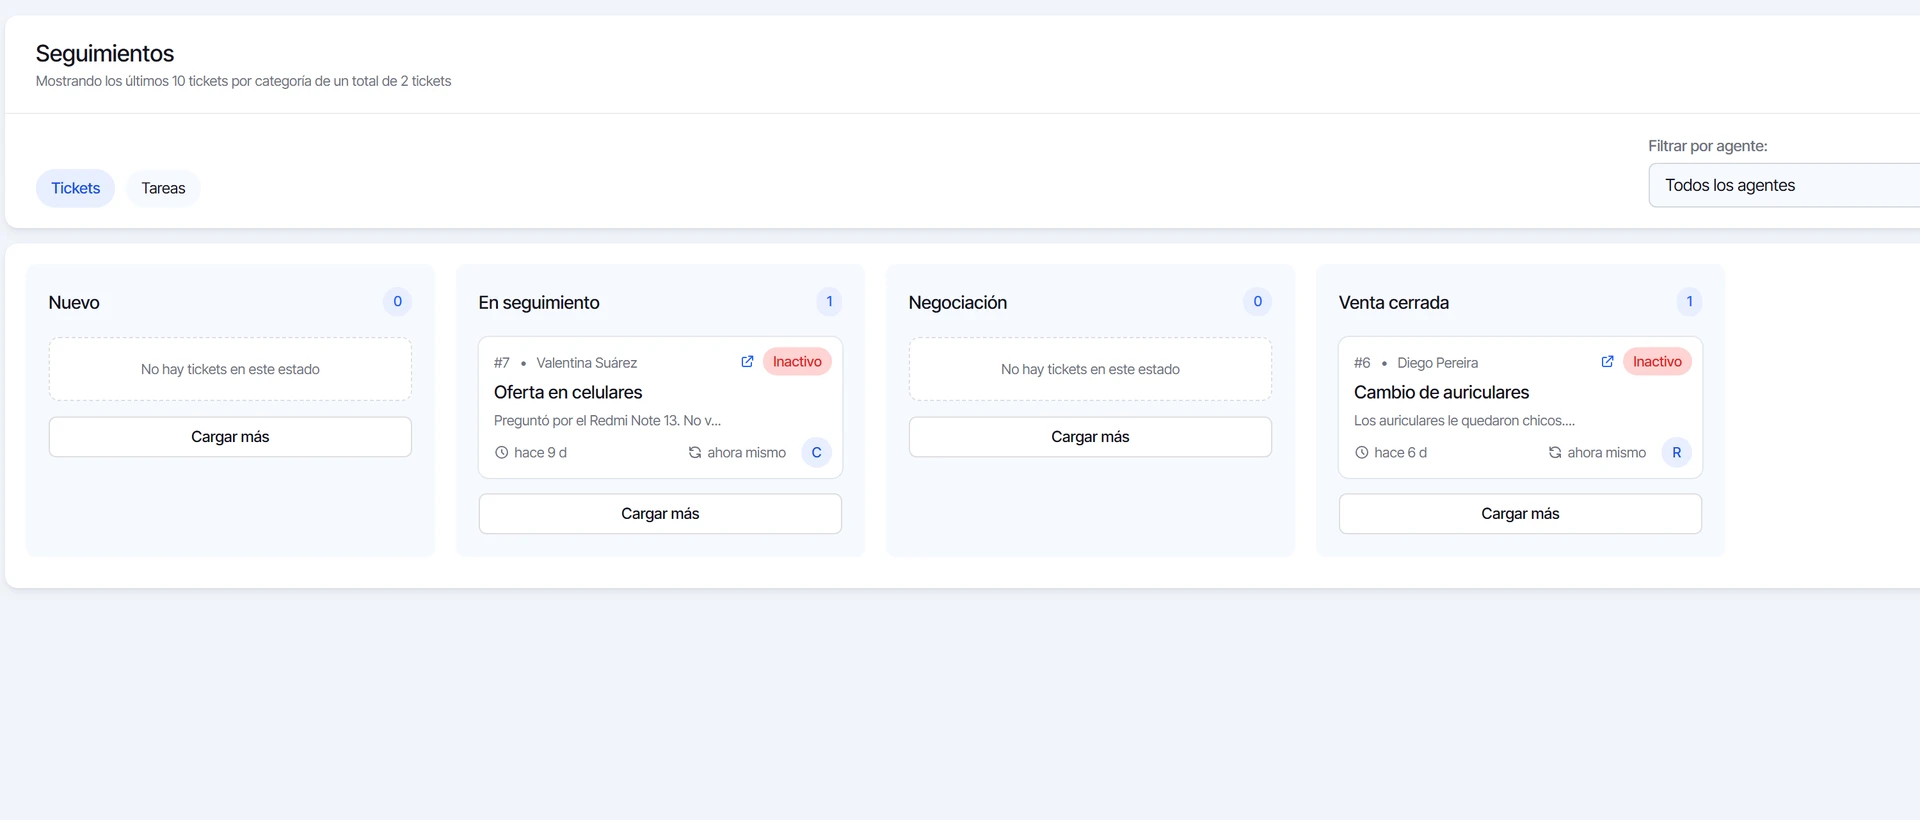Click the C agent avatar on ticket #7
Screen dimensions: 1920x820
tap(816, 453)
